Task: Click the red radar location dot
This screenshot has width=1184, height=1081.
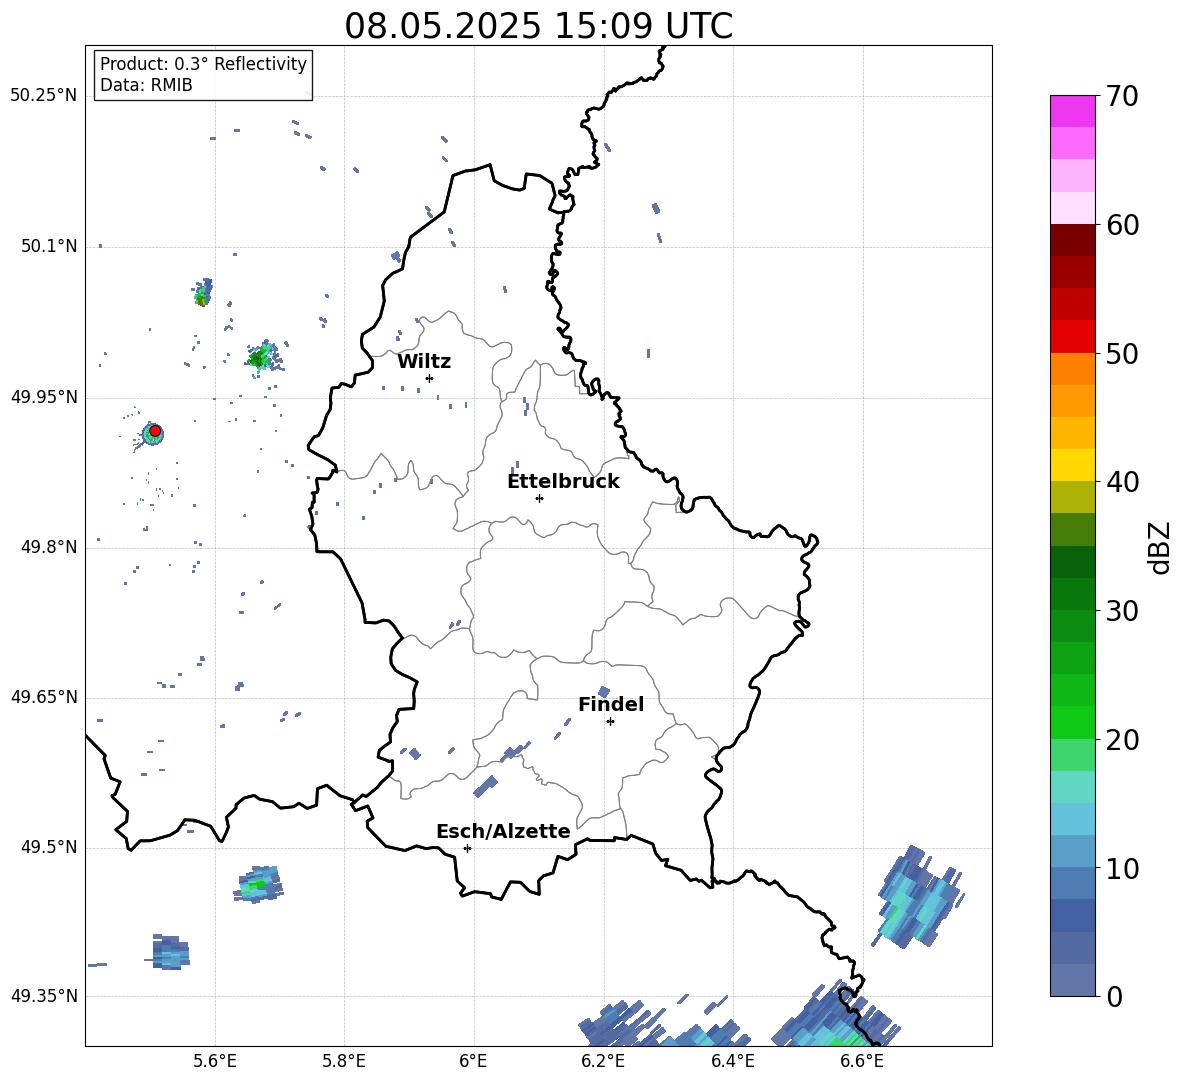Action: point(155,431)
